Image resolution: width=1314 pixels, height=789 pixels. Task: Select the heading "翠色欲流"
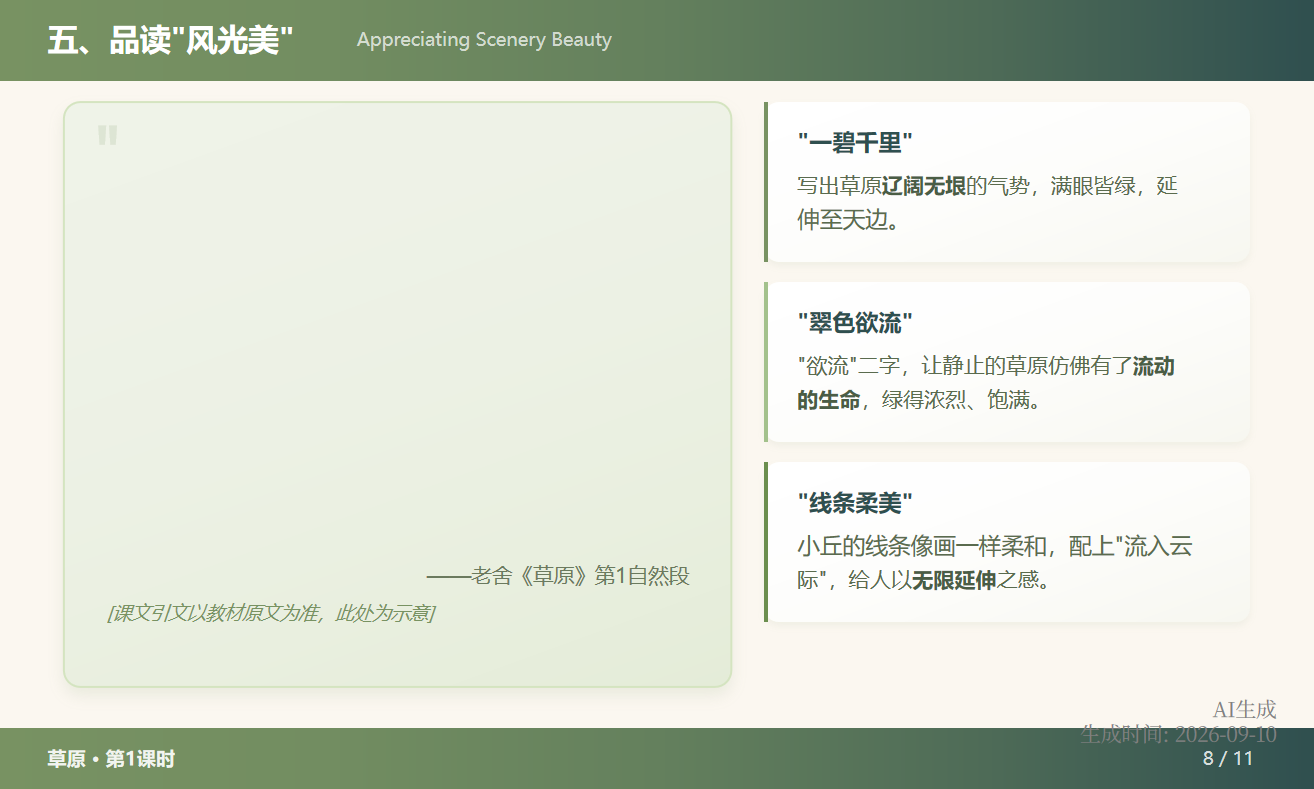pos(856,323)
